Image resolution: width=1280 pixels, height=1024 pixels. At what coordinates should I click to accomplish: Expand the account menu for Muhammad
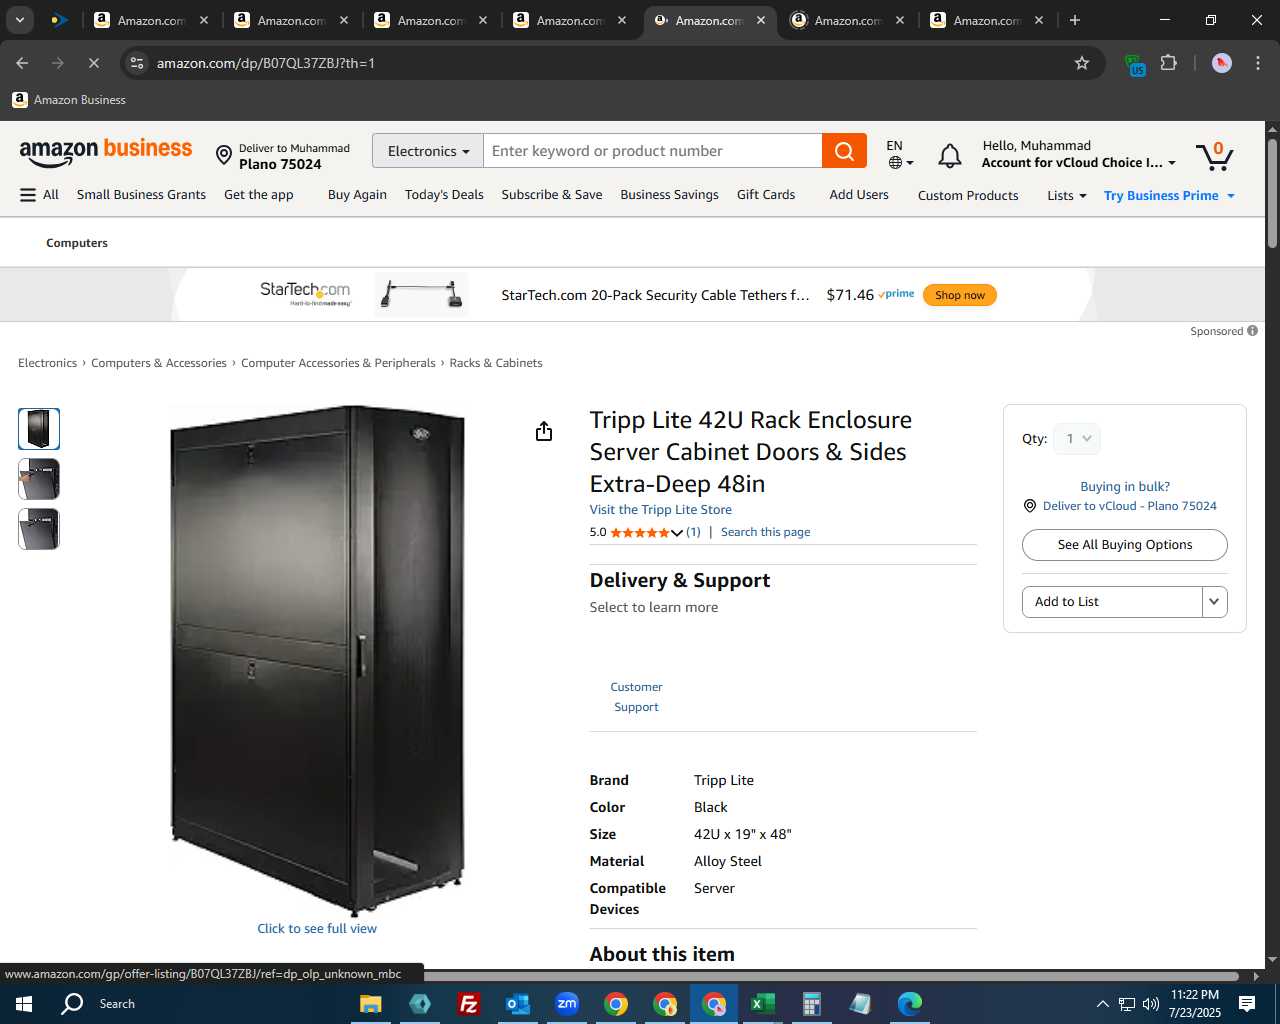tap(1079, 154)
